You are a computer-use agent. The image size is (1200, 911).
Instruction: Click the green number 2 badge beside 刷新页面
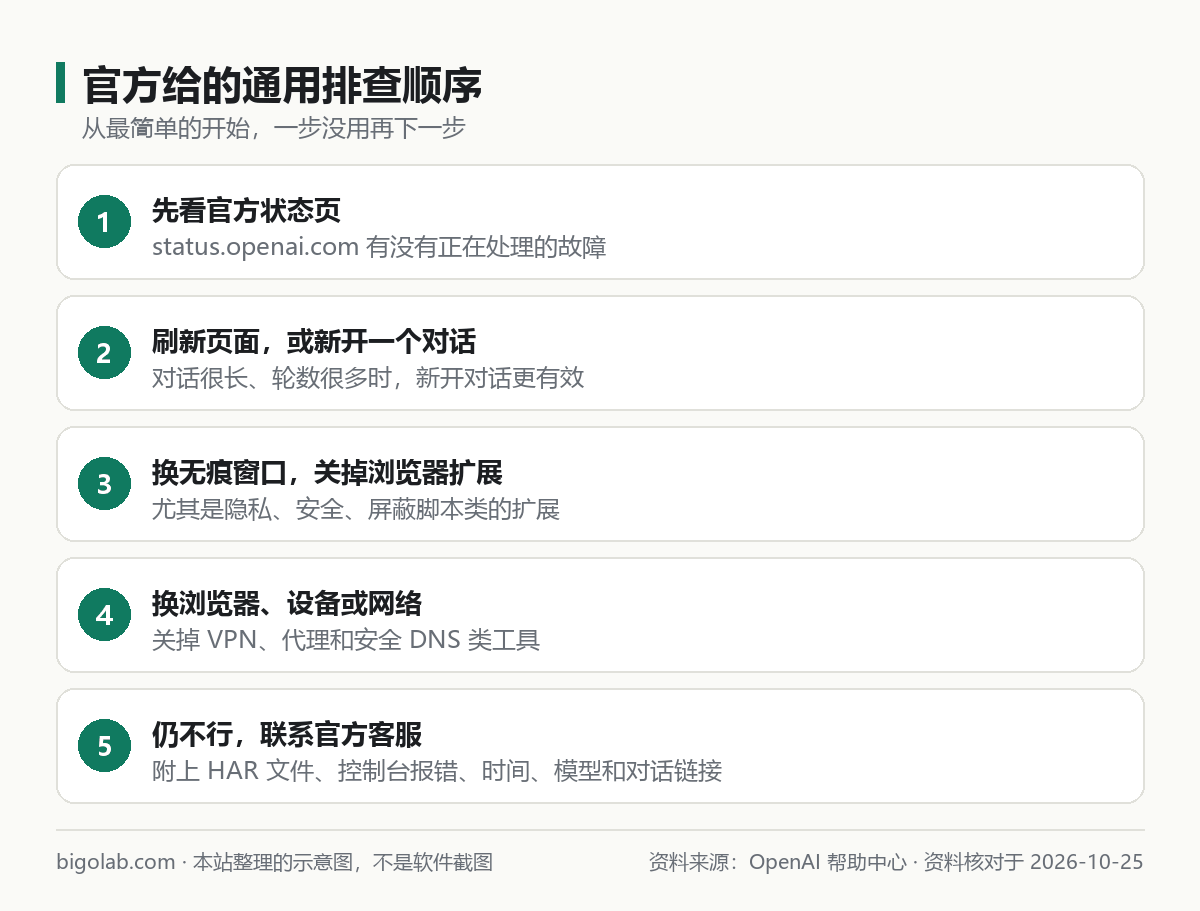[105, 353]
